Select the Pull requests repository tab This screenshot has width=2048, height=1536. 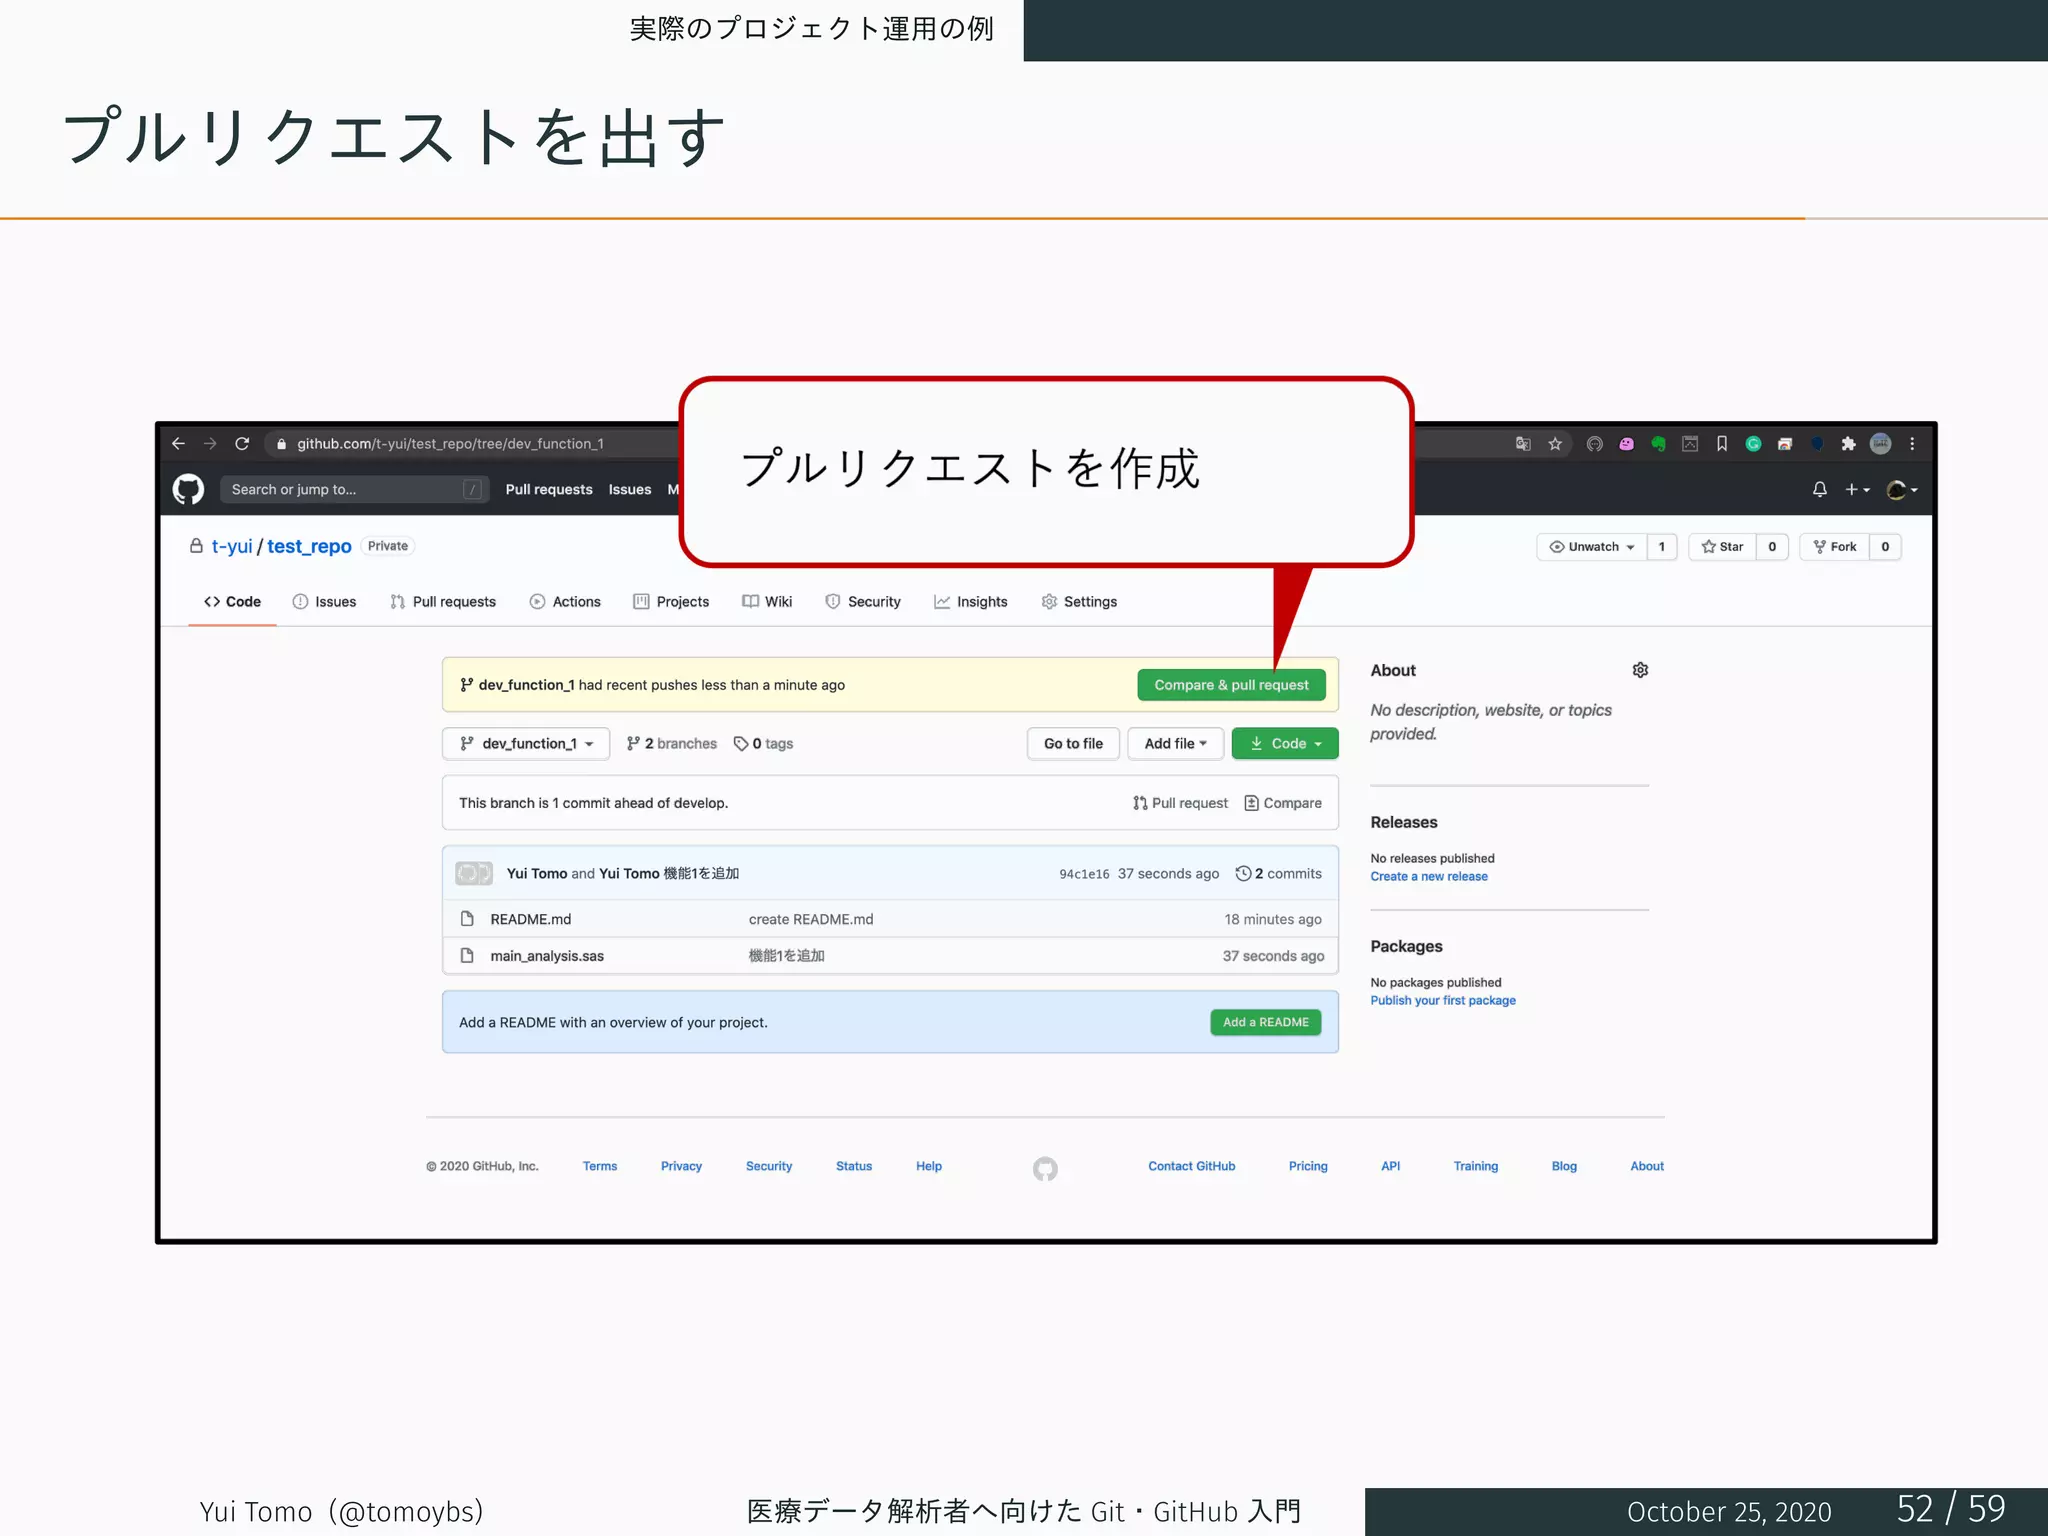click(443, 601)
